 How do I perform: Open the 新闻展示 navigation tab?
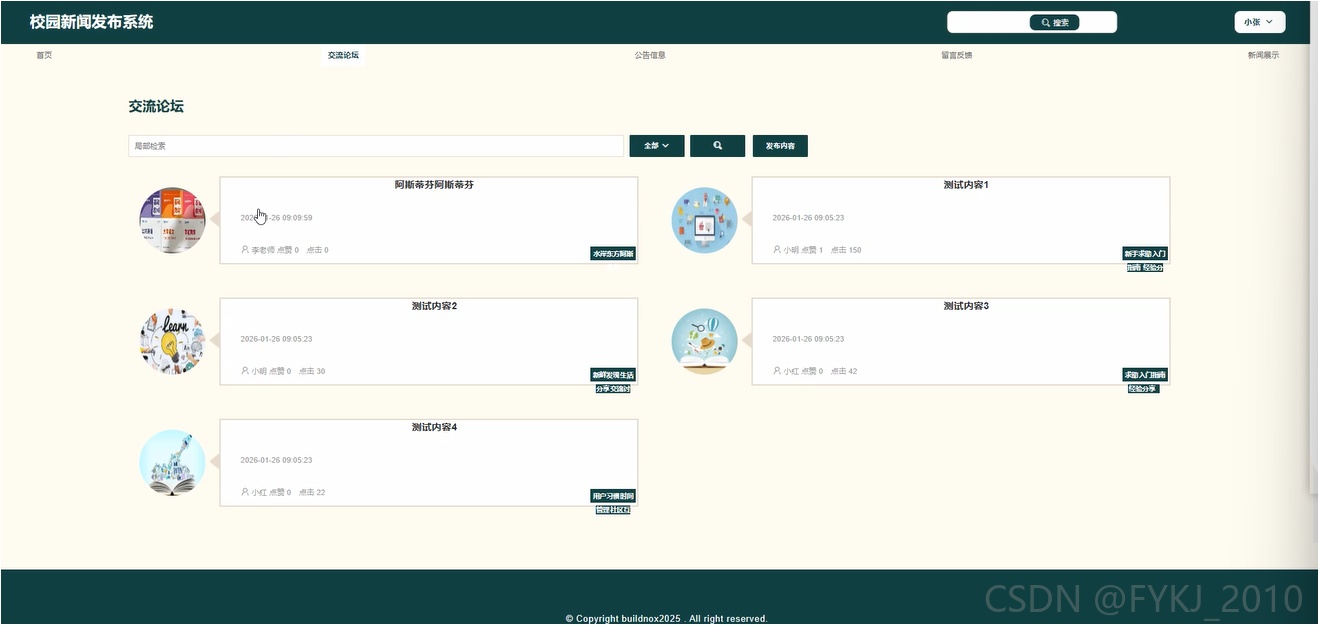coord(1263,55)
